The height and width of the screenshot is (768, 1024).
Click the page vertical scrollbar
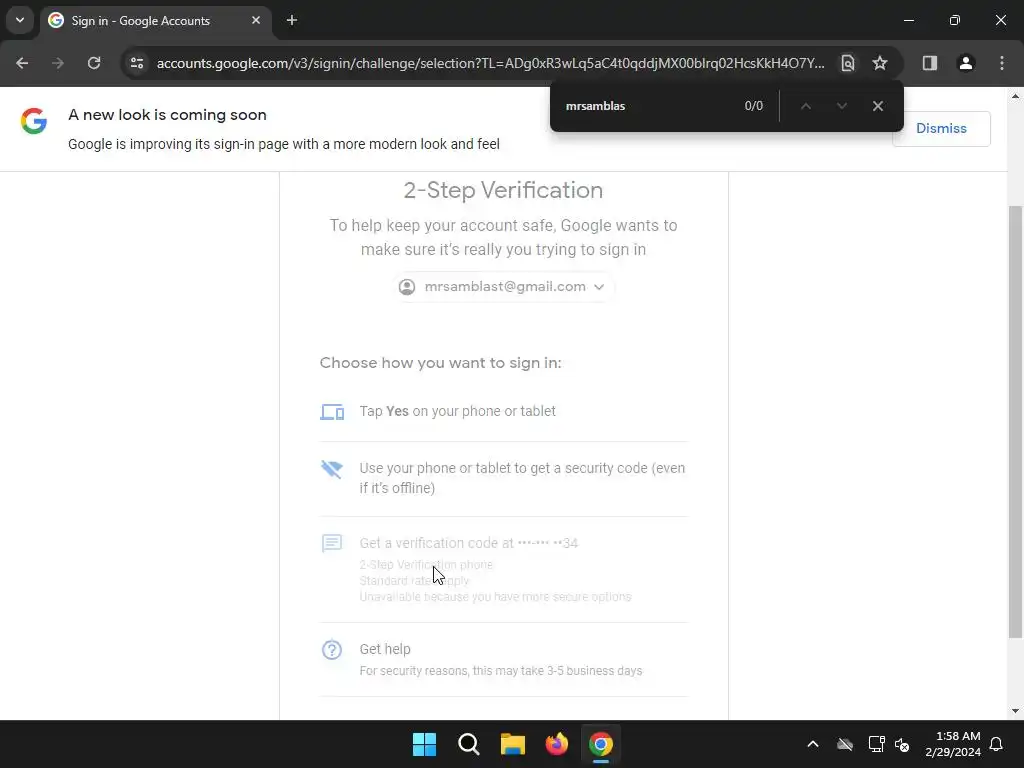click(x=1015, y=421)
